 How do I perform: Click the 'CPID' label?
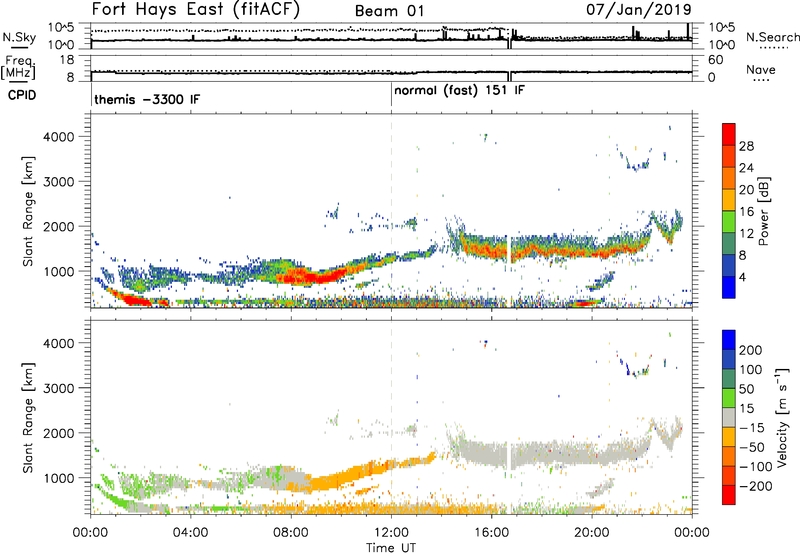click(x=22, y=95)
